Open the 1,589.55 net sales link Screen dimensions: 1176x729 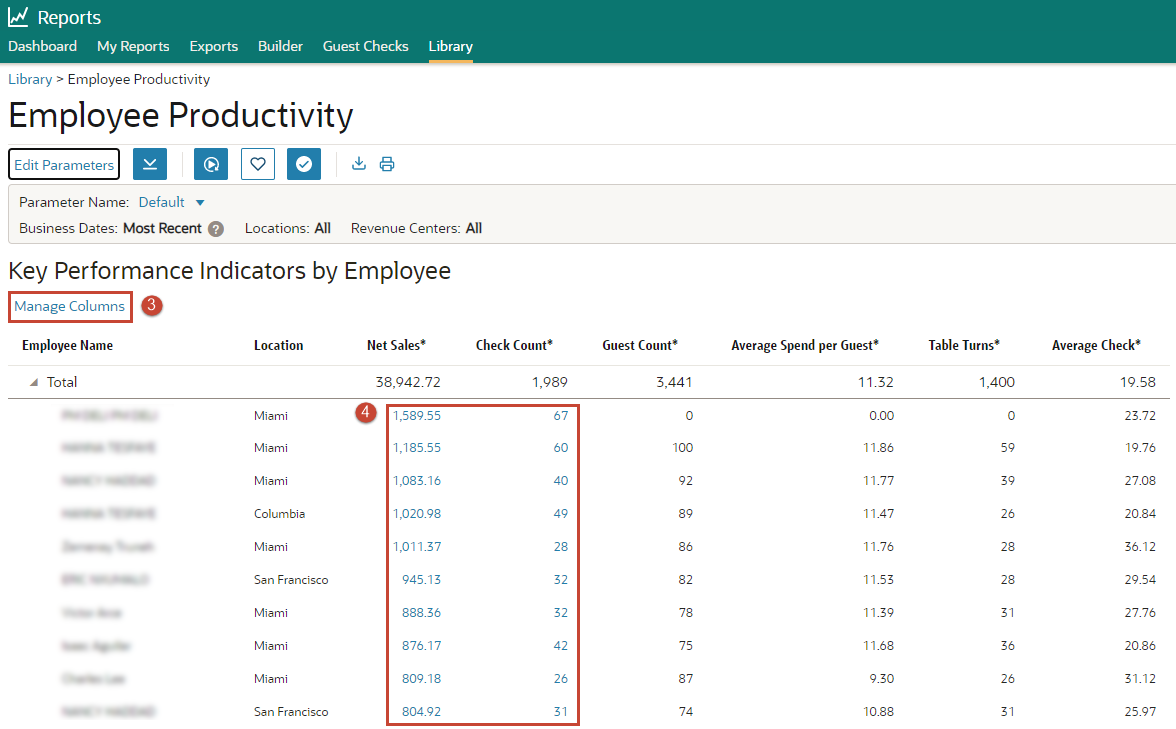[x=417, y=416]
